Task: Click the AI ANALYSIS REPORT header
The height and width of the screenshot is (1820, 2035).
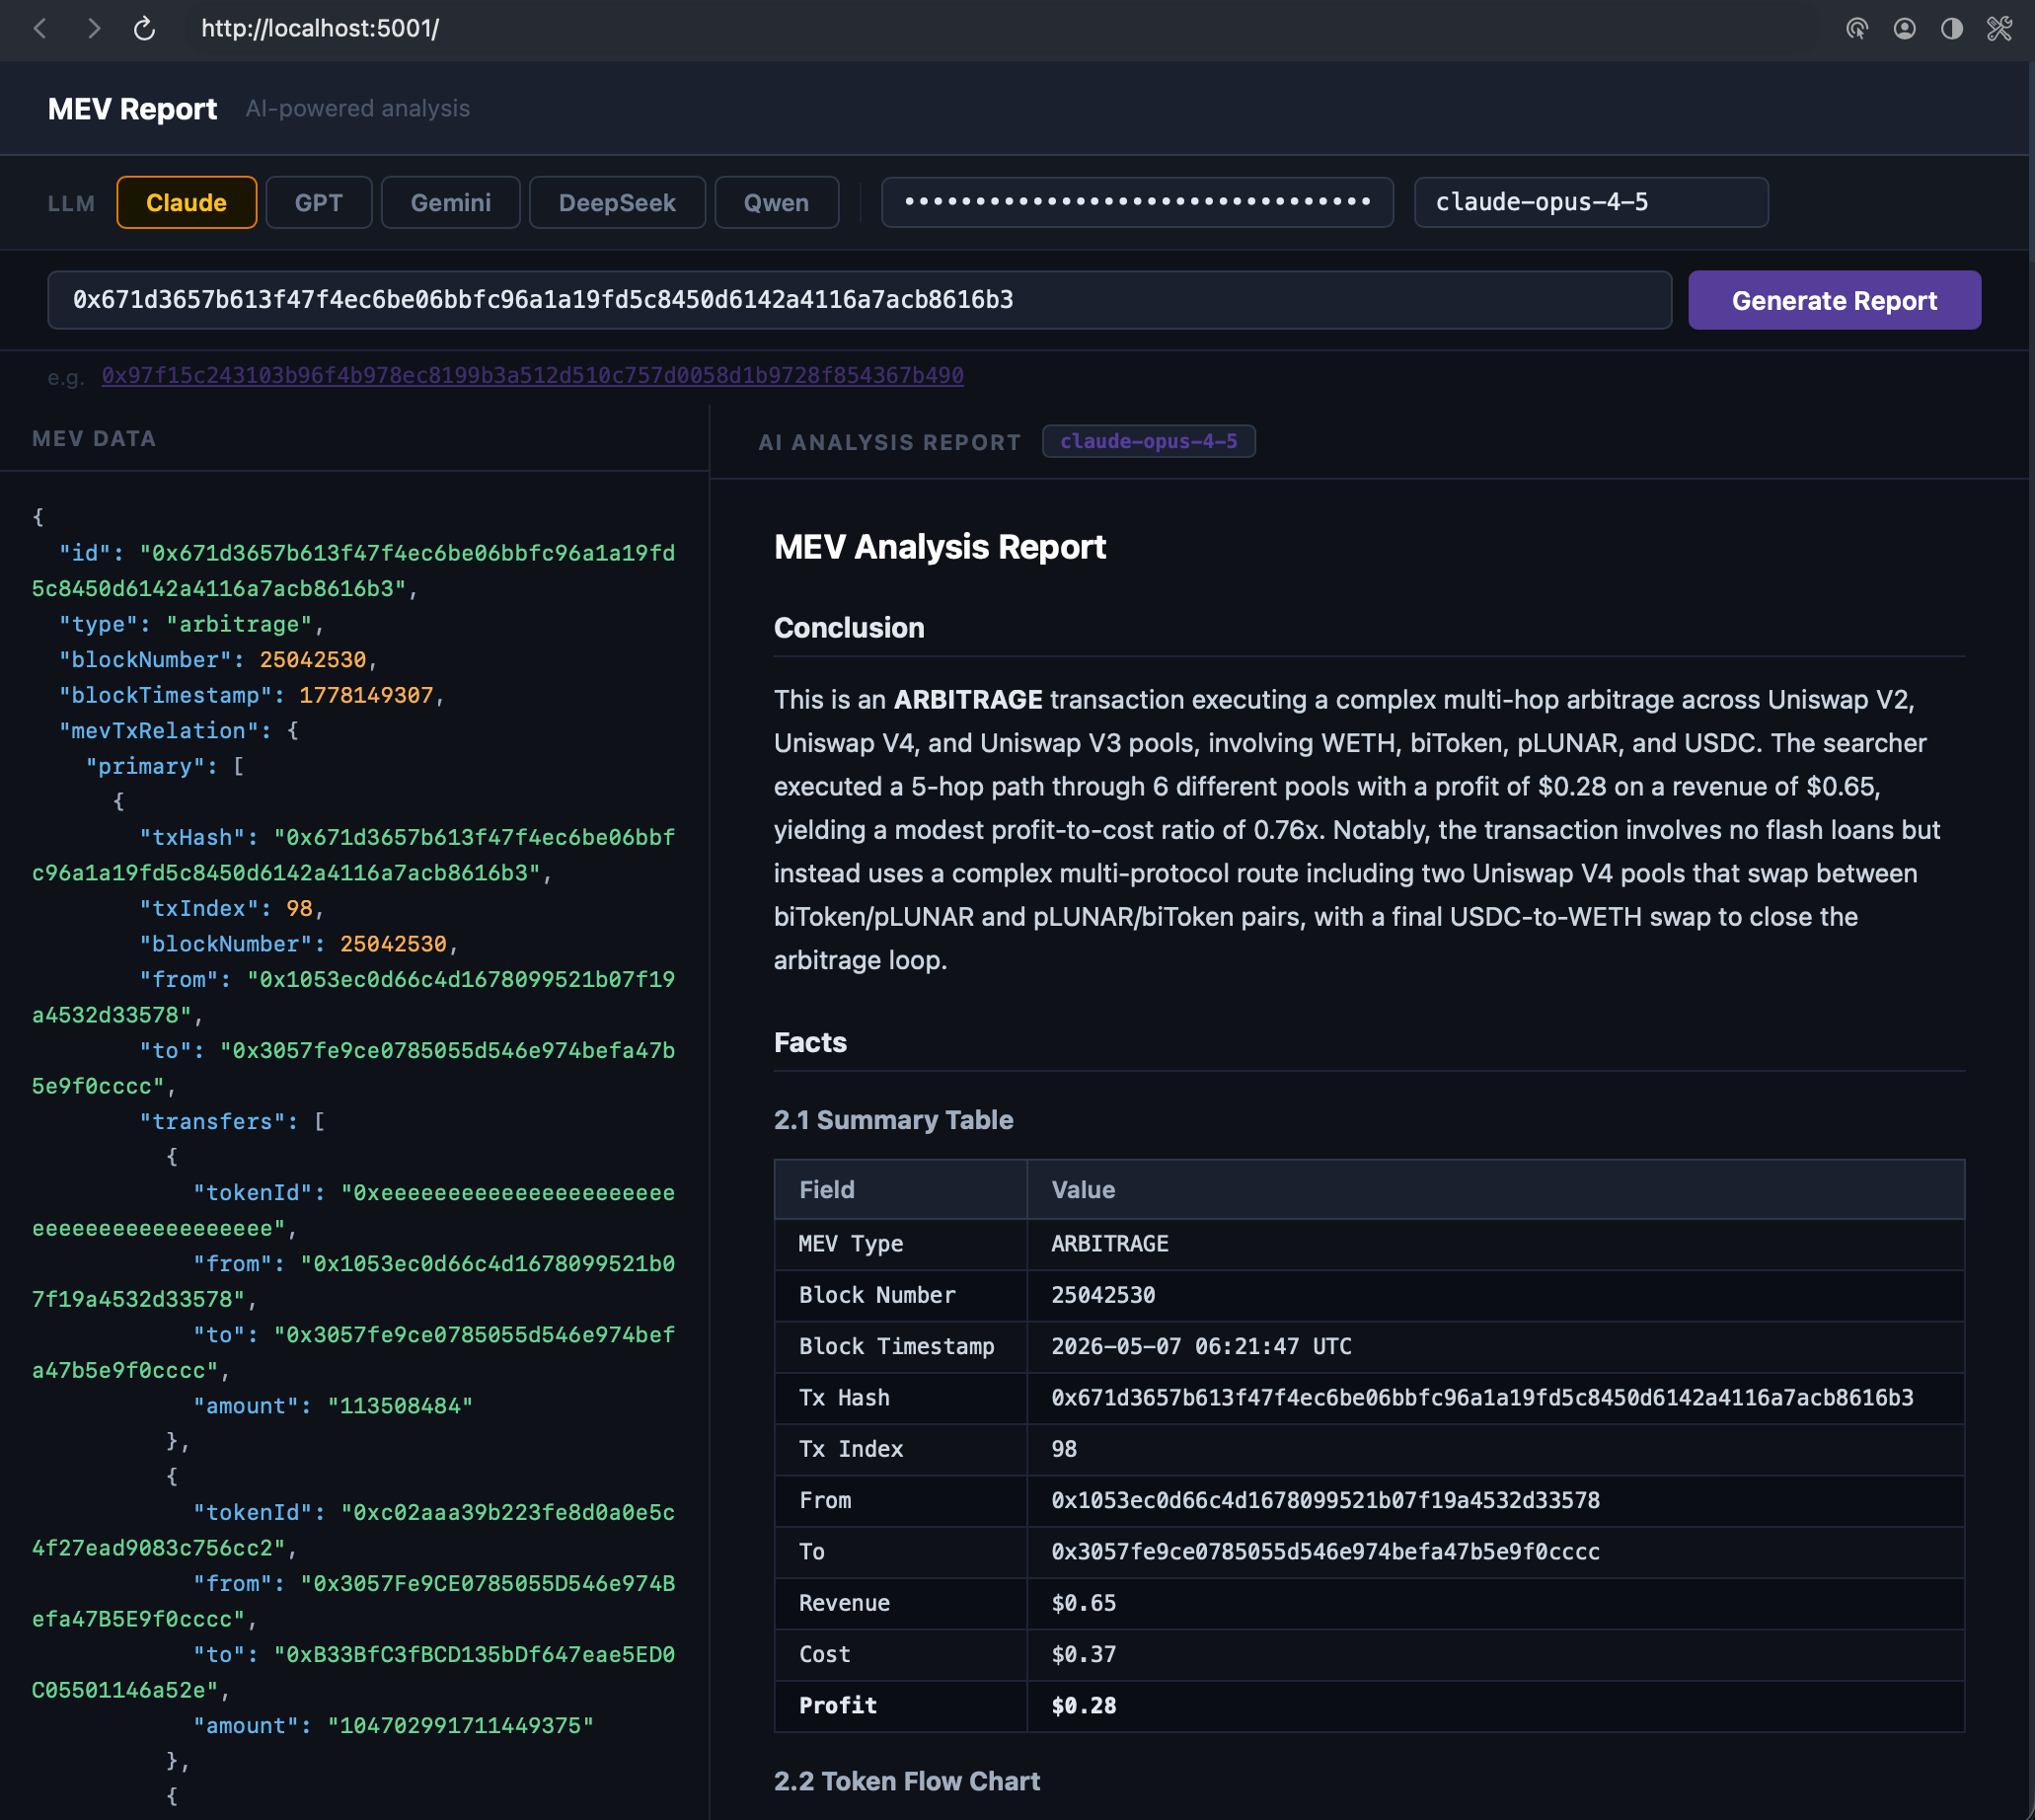Action: 889,442
